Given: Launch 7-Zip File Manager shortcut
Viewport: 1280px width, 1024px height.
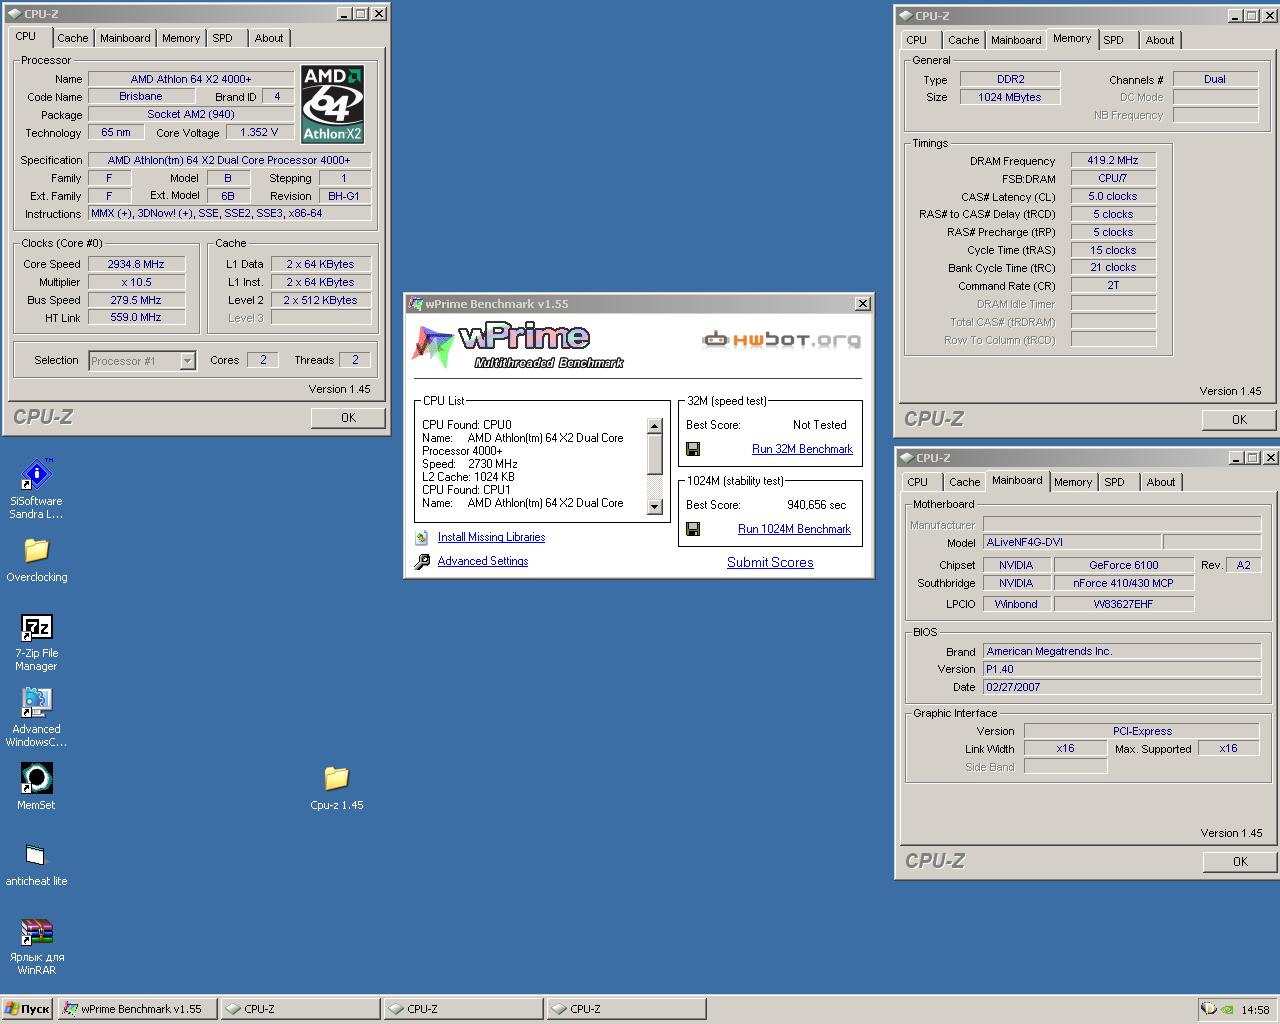Looking at the screenshot, I should pos(36,628).
